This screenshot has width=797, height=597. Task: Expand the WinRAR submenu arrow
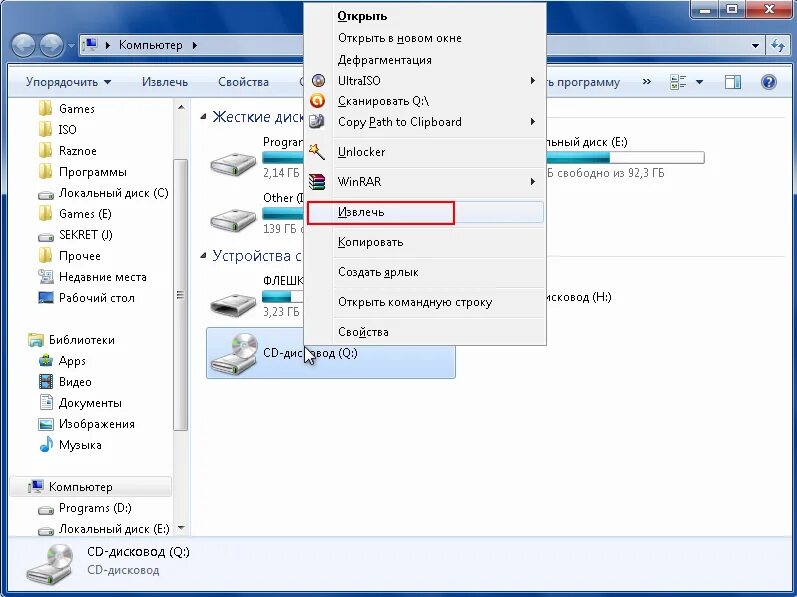(x=532, y=181)
